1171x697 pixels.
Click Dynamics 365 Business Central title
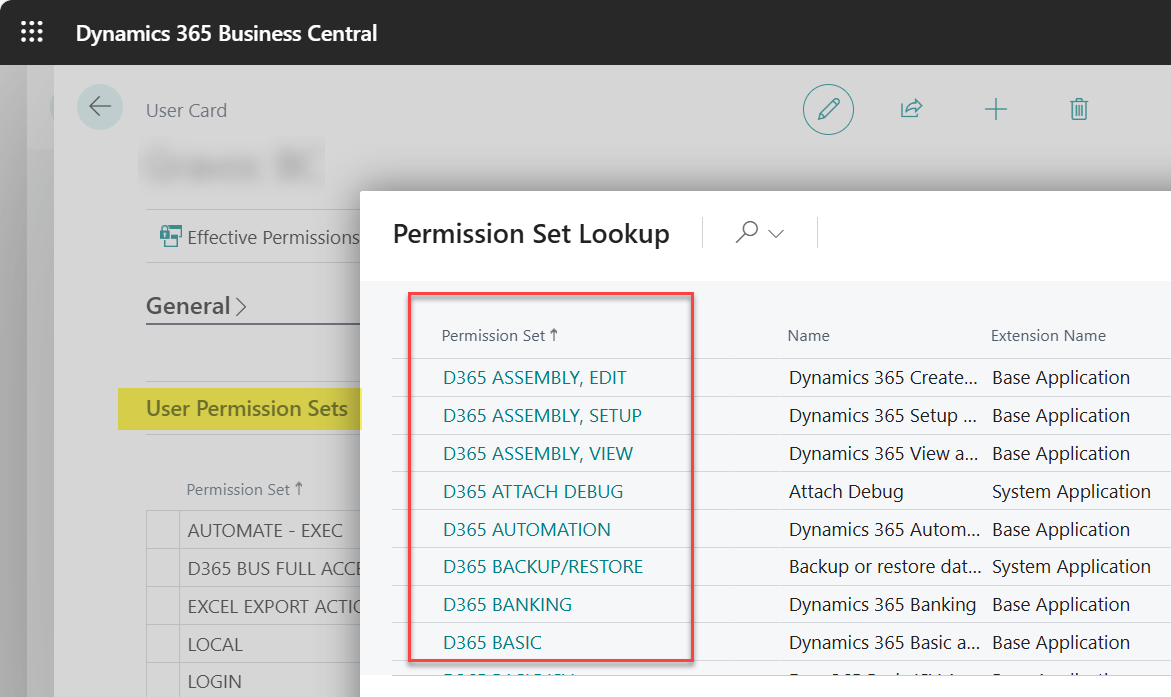coord(226,33)
